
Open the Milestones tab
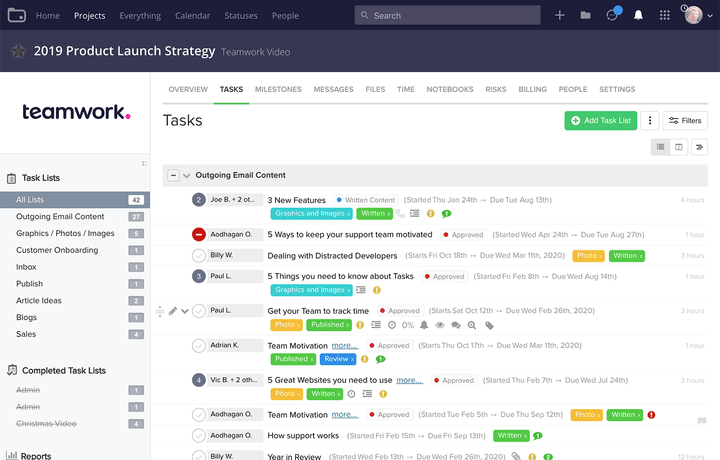[278, 89]
